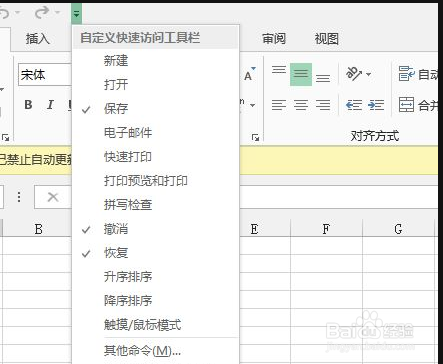This screenshot has width=443, height=364.
Task: Click the increase indent icon
Action: pos(376,105)
